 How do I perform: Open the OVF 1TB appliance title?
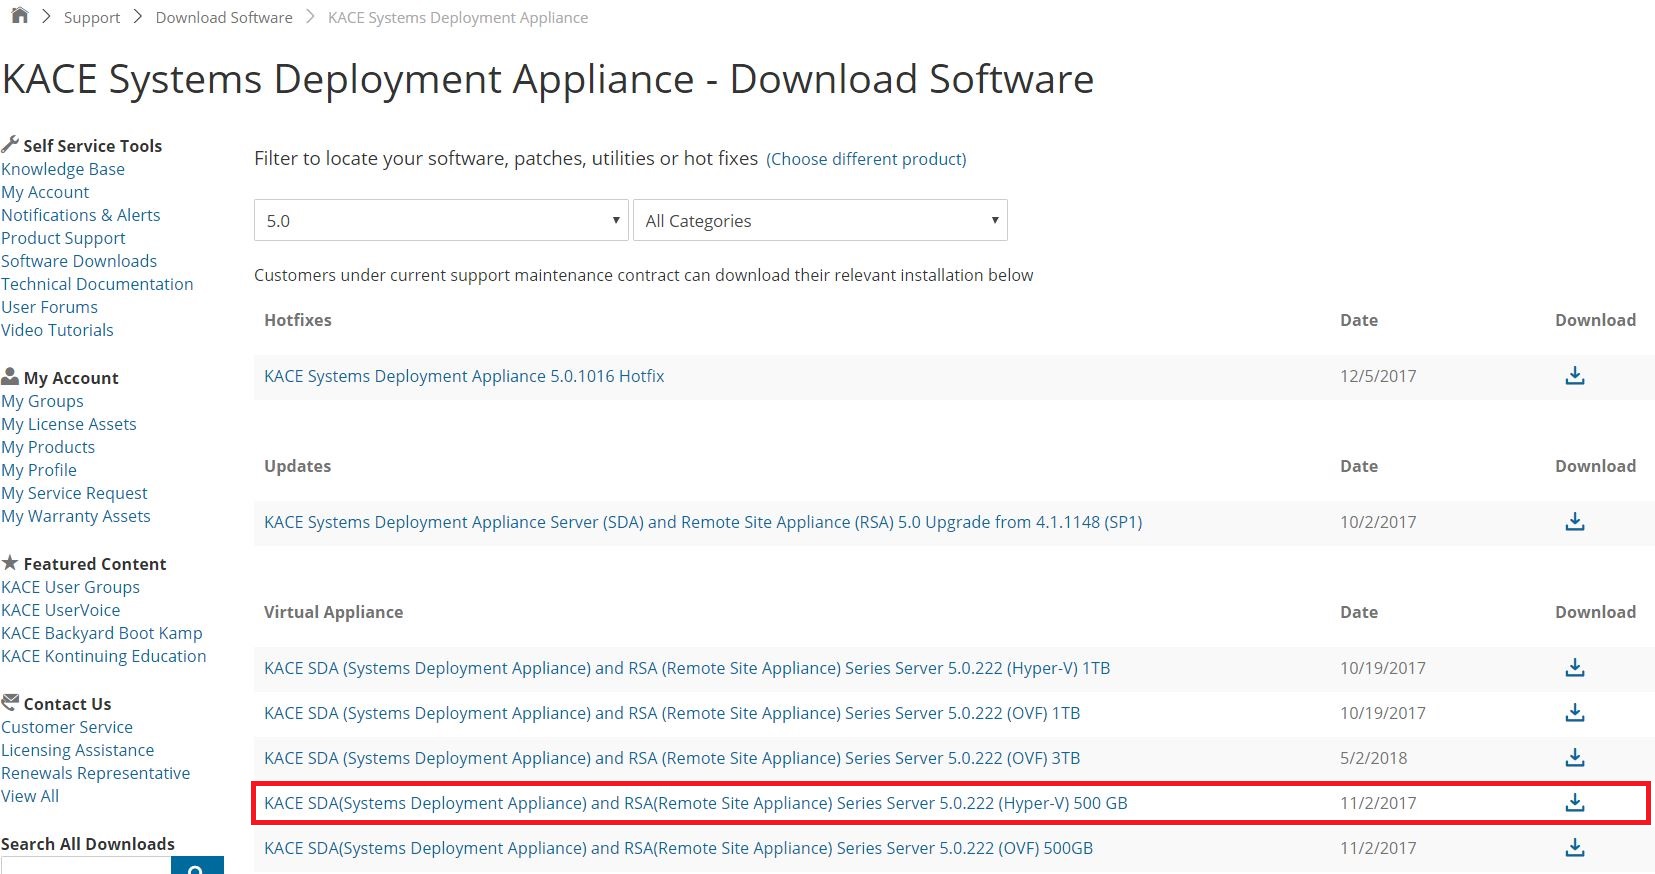pyautogui.click(x=672, y=713)
